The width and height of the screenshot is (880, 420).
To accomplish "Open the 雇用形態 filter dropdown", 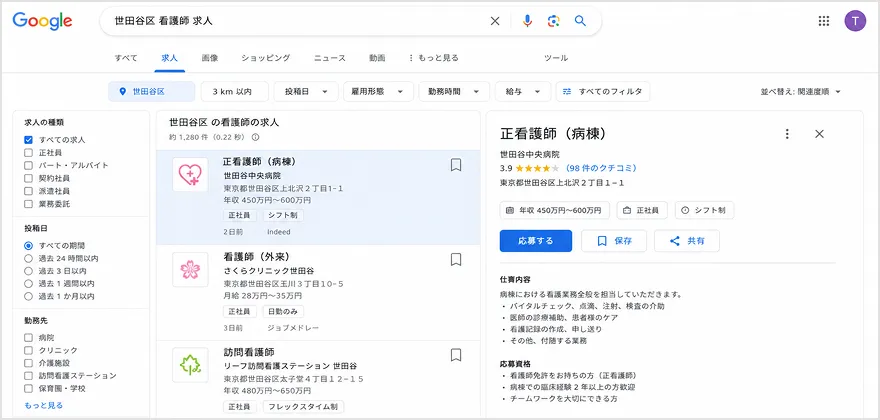I will click(378, 92).
